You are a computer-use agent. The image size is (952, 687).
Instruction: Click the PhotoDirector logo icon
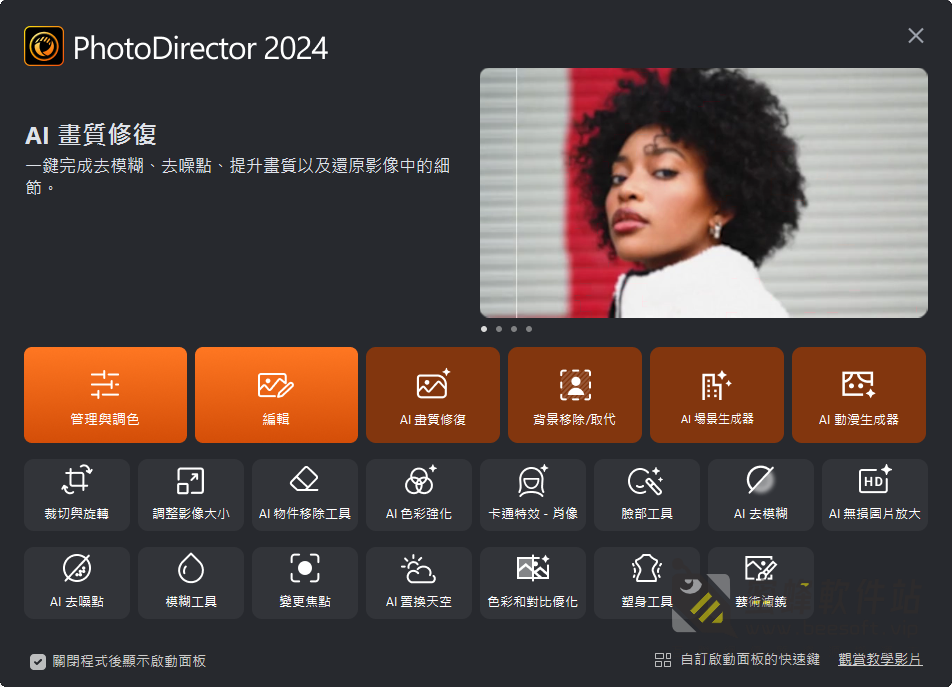44,46
